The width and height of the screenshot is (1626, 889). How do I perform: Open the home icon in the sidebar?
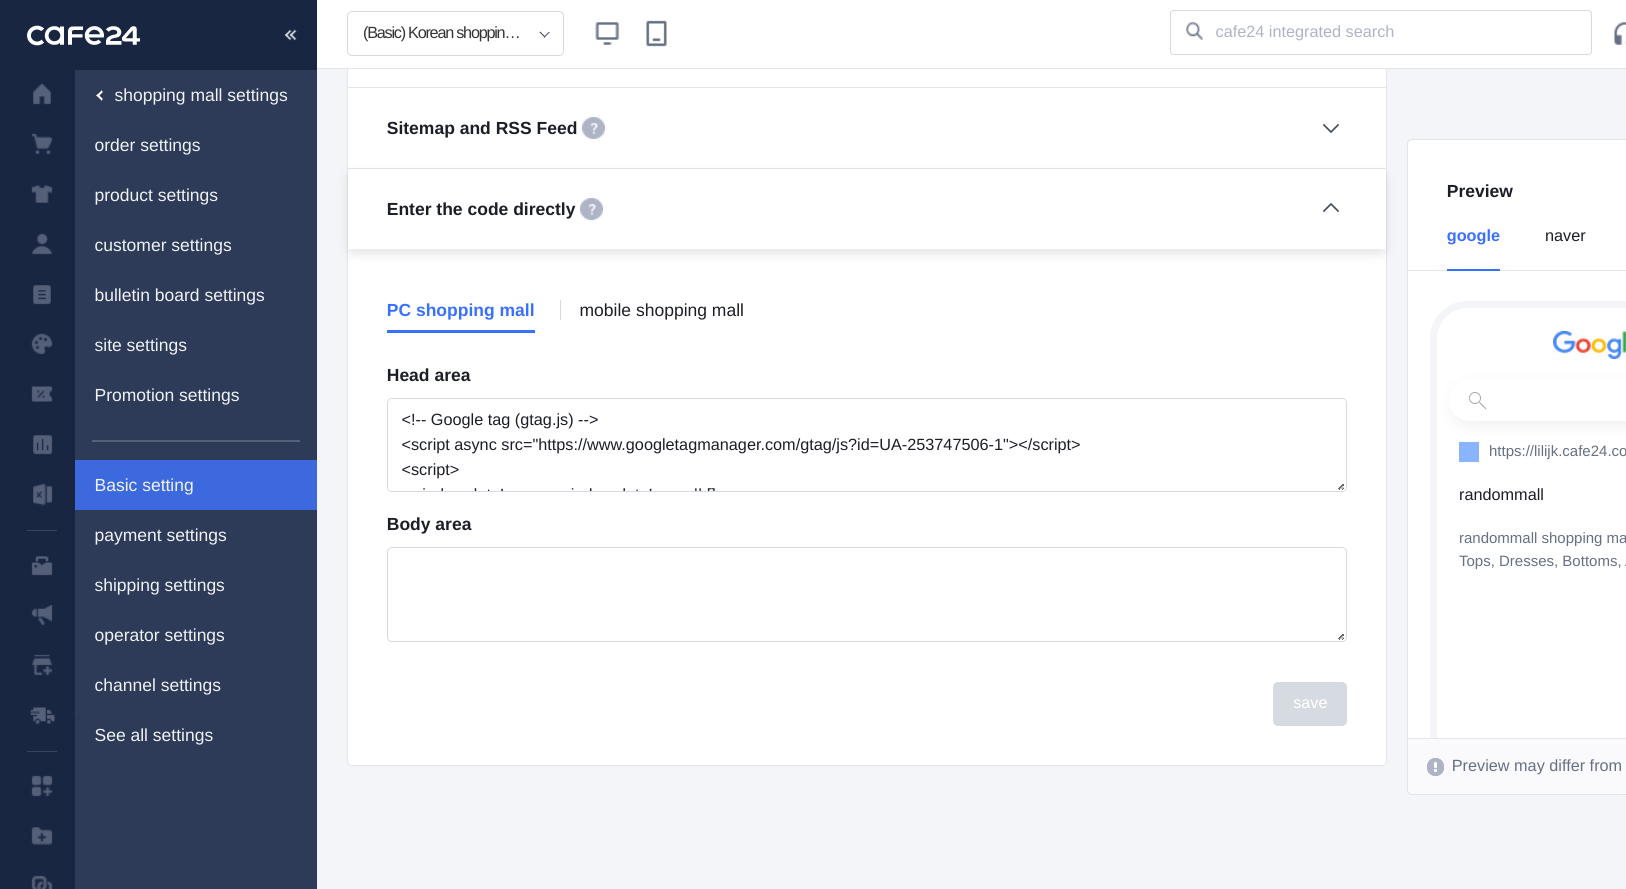coord(42,94)
